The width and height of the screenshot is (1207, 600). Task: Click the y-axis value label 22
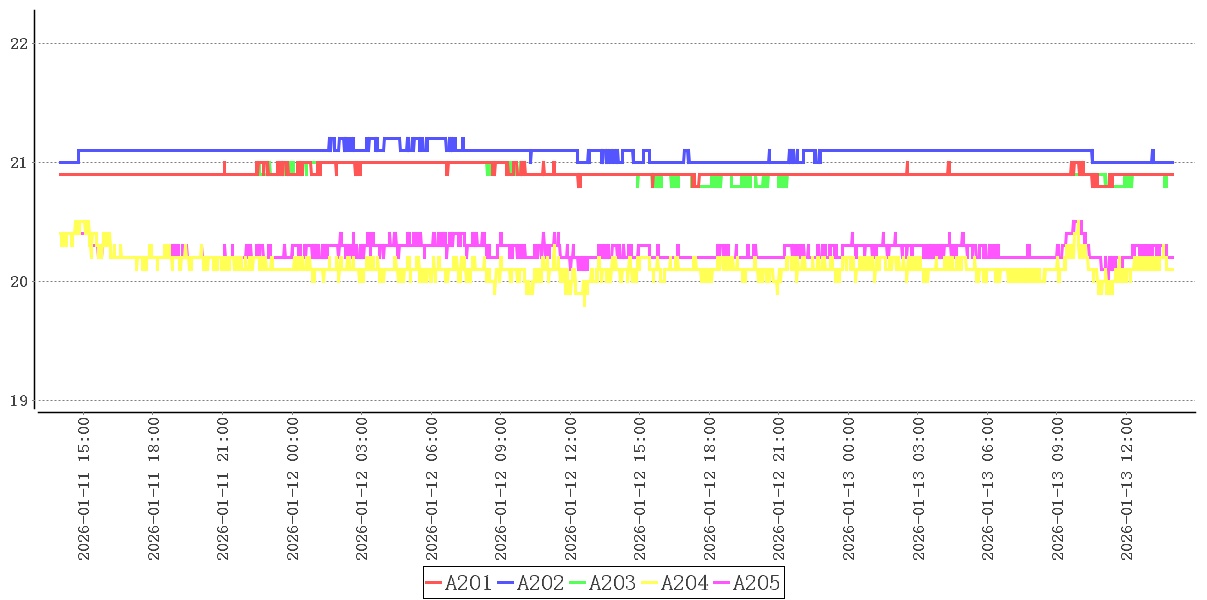[x=18, y=43]
